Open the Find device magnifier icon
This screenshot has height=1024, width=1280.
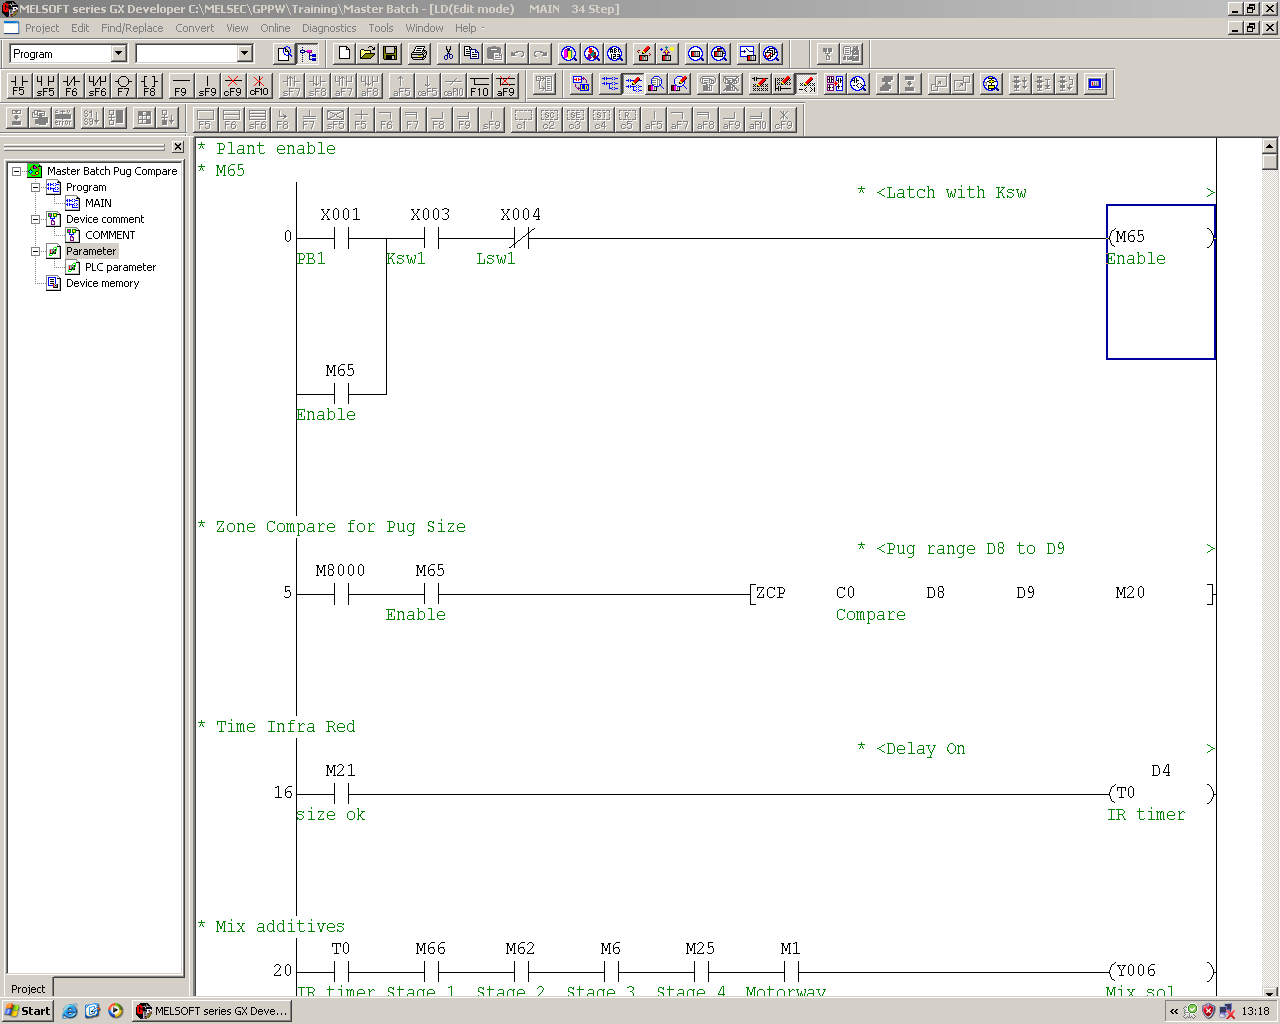point(570,54)
